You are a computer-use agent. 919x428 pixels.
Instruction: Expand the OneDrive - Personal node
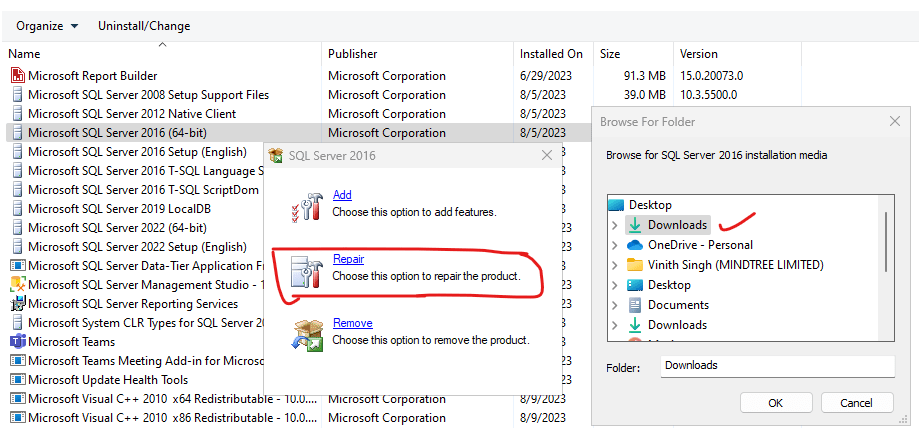point(614,245)
